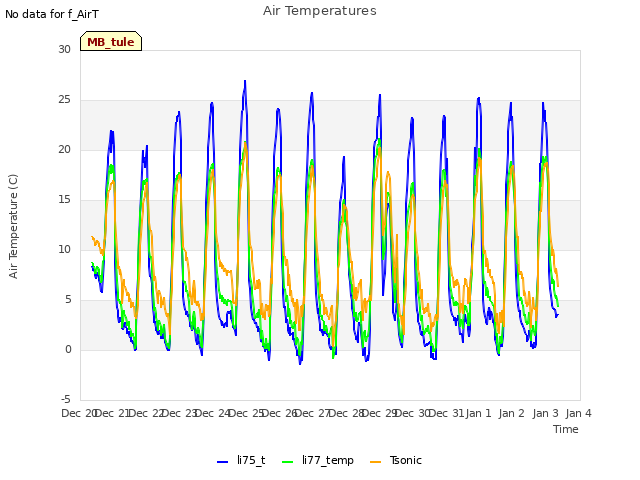This screenshot has width=640, height=480.
Task: Click the Jan 3 x-axis tick label
Action: (x=545, y=413)
